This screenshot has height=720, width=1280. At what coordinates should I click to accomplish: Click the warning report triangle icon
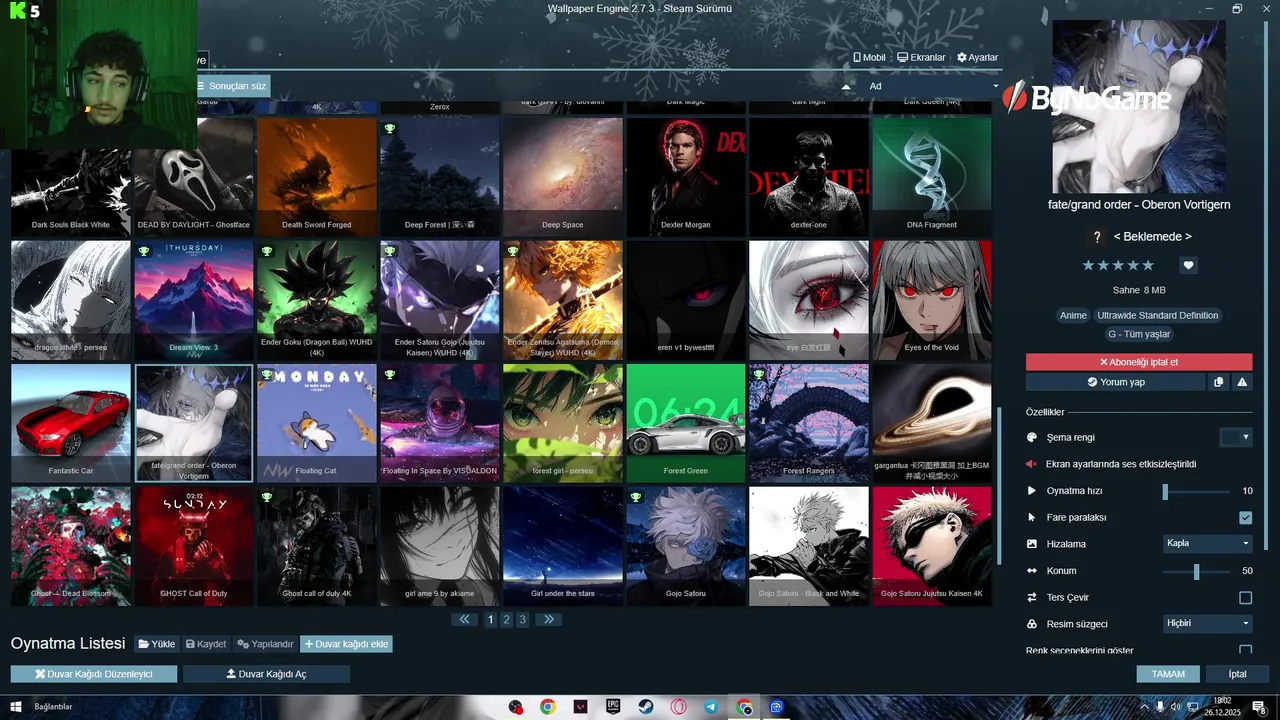coord(1242,382)
